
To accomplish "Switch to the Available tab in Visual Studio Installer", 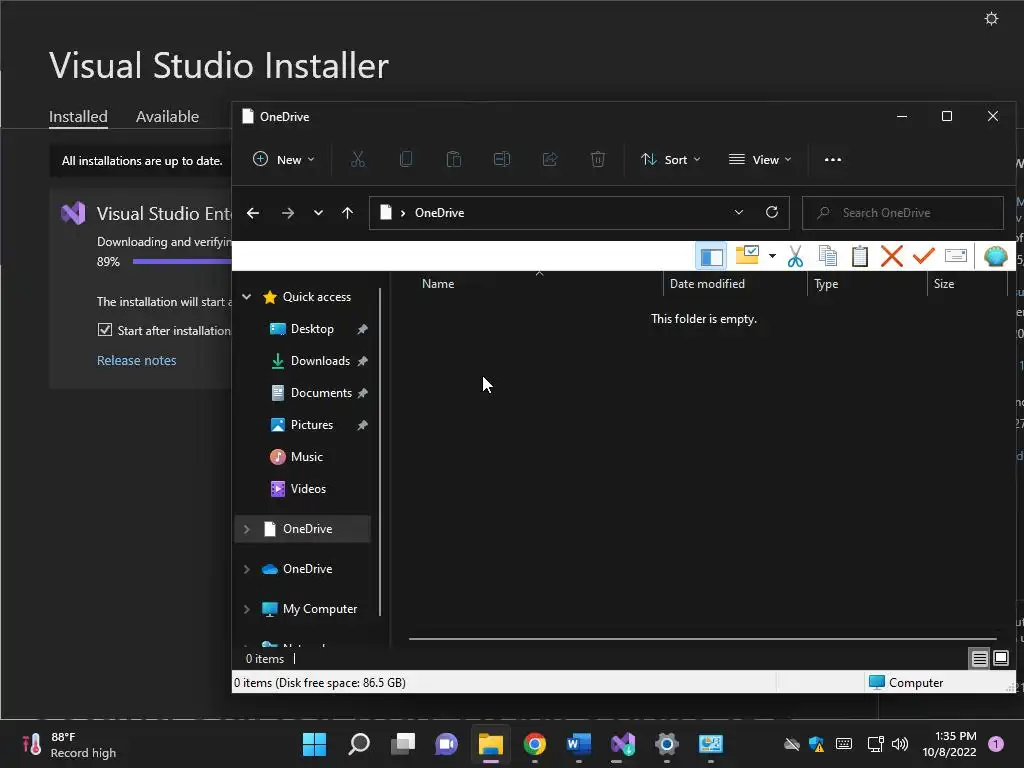I will (167, 116).
